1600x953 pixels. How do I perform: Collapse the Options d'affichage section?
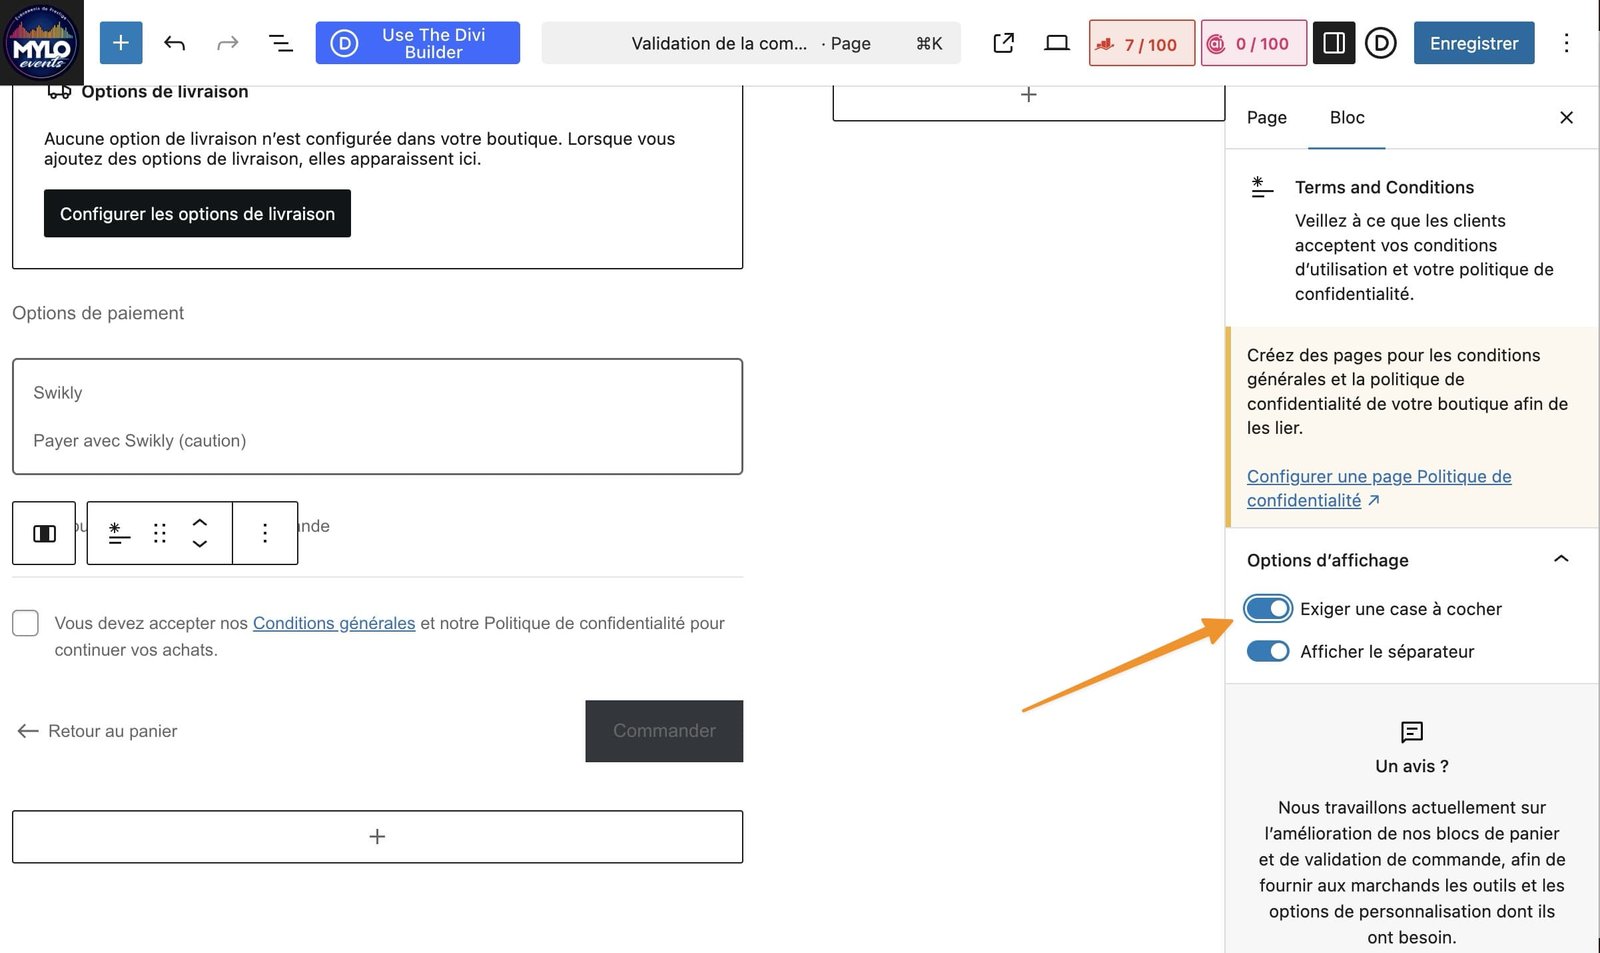[1561, 560]
